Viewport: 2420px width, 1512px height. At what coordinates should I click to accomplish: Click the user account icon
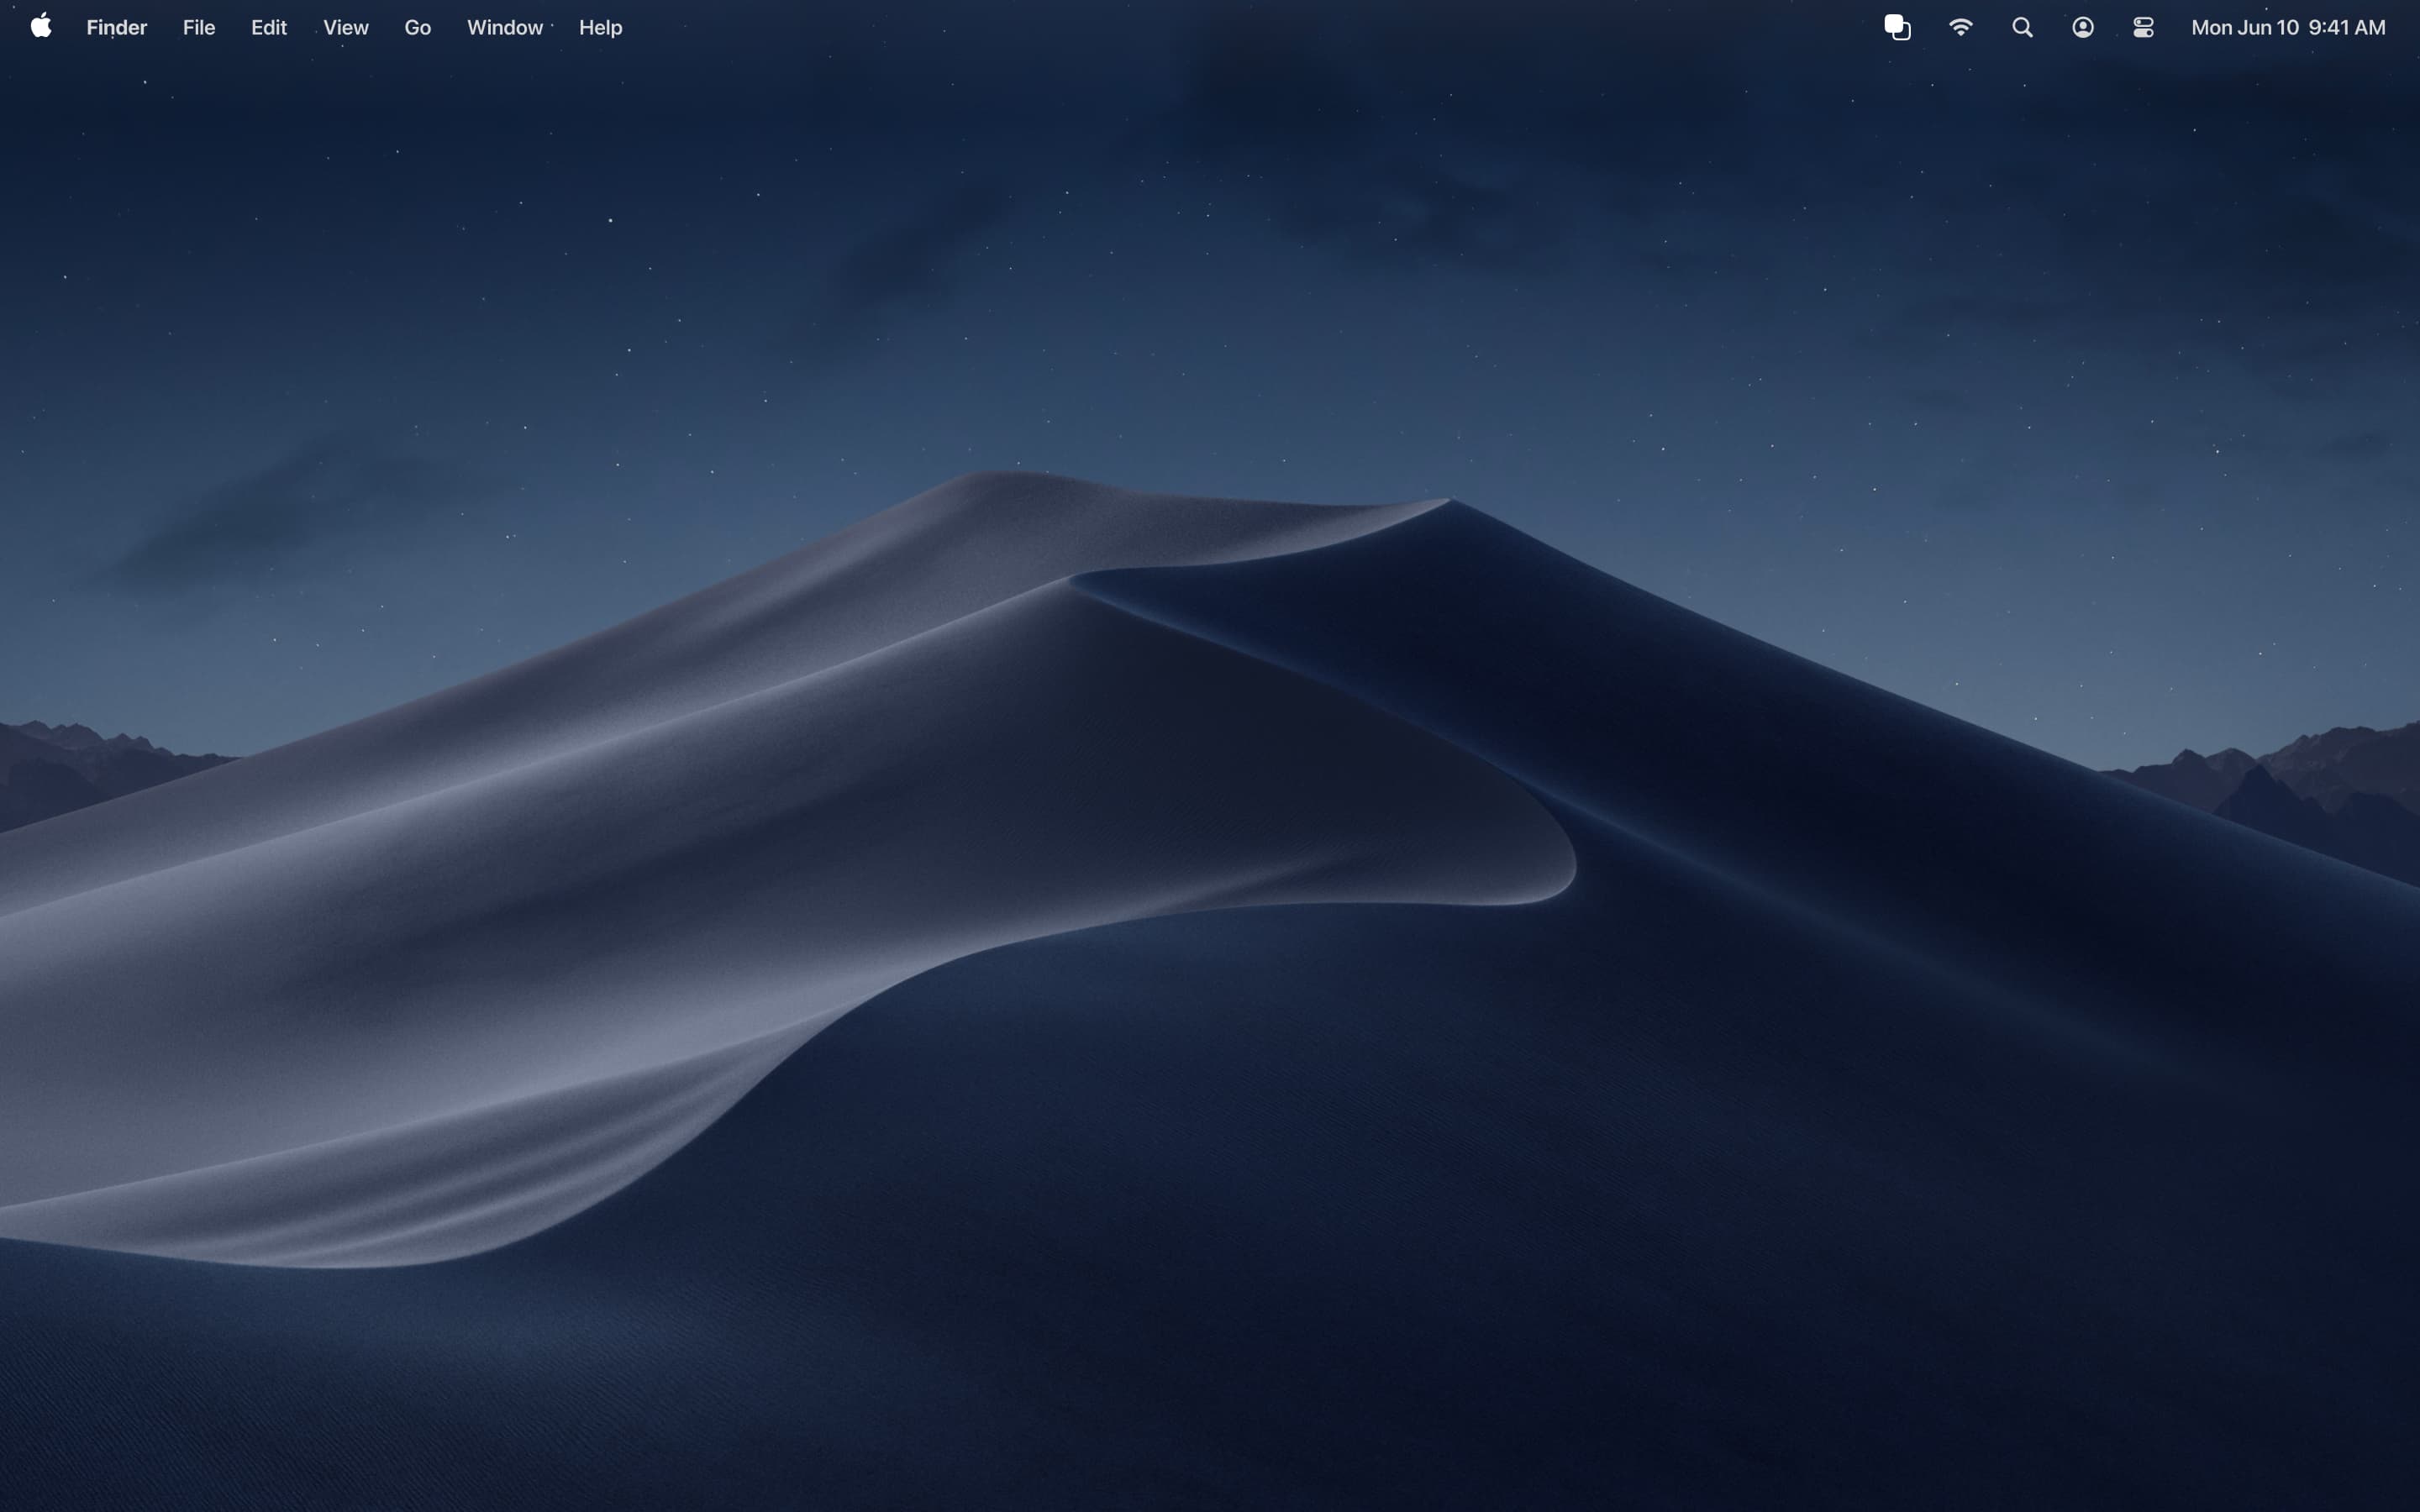(x=2083, y=28)
